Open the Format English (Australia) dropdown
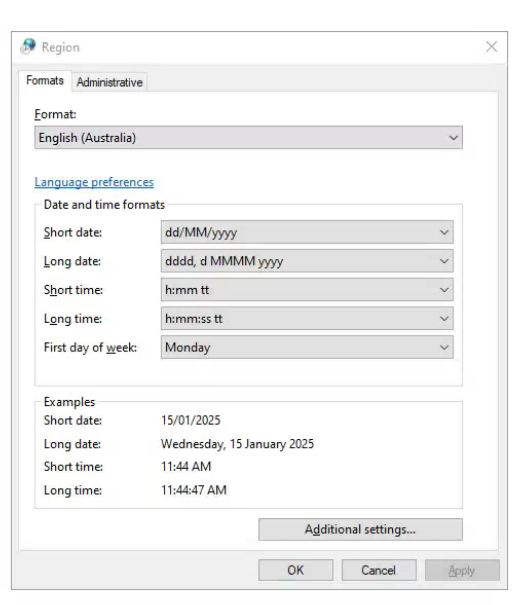The height and width of the screenshot is (605, 518). tap(248, 138)
